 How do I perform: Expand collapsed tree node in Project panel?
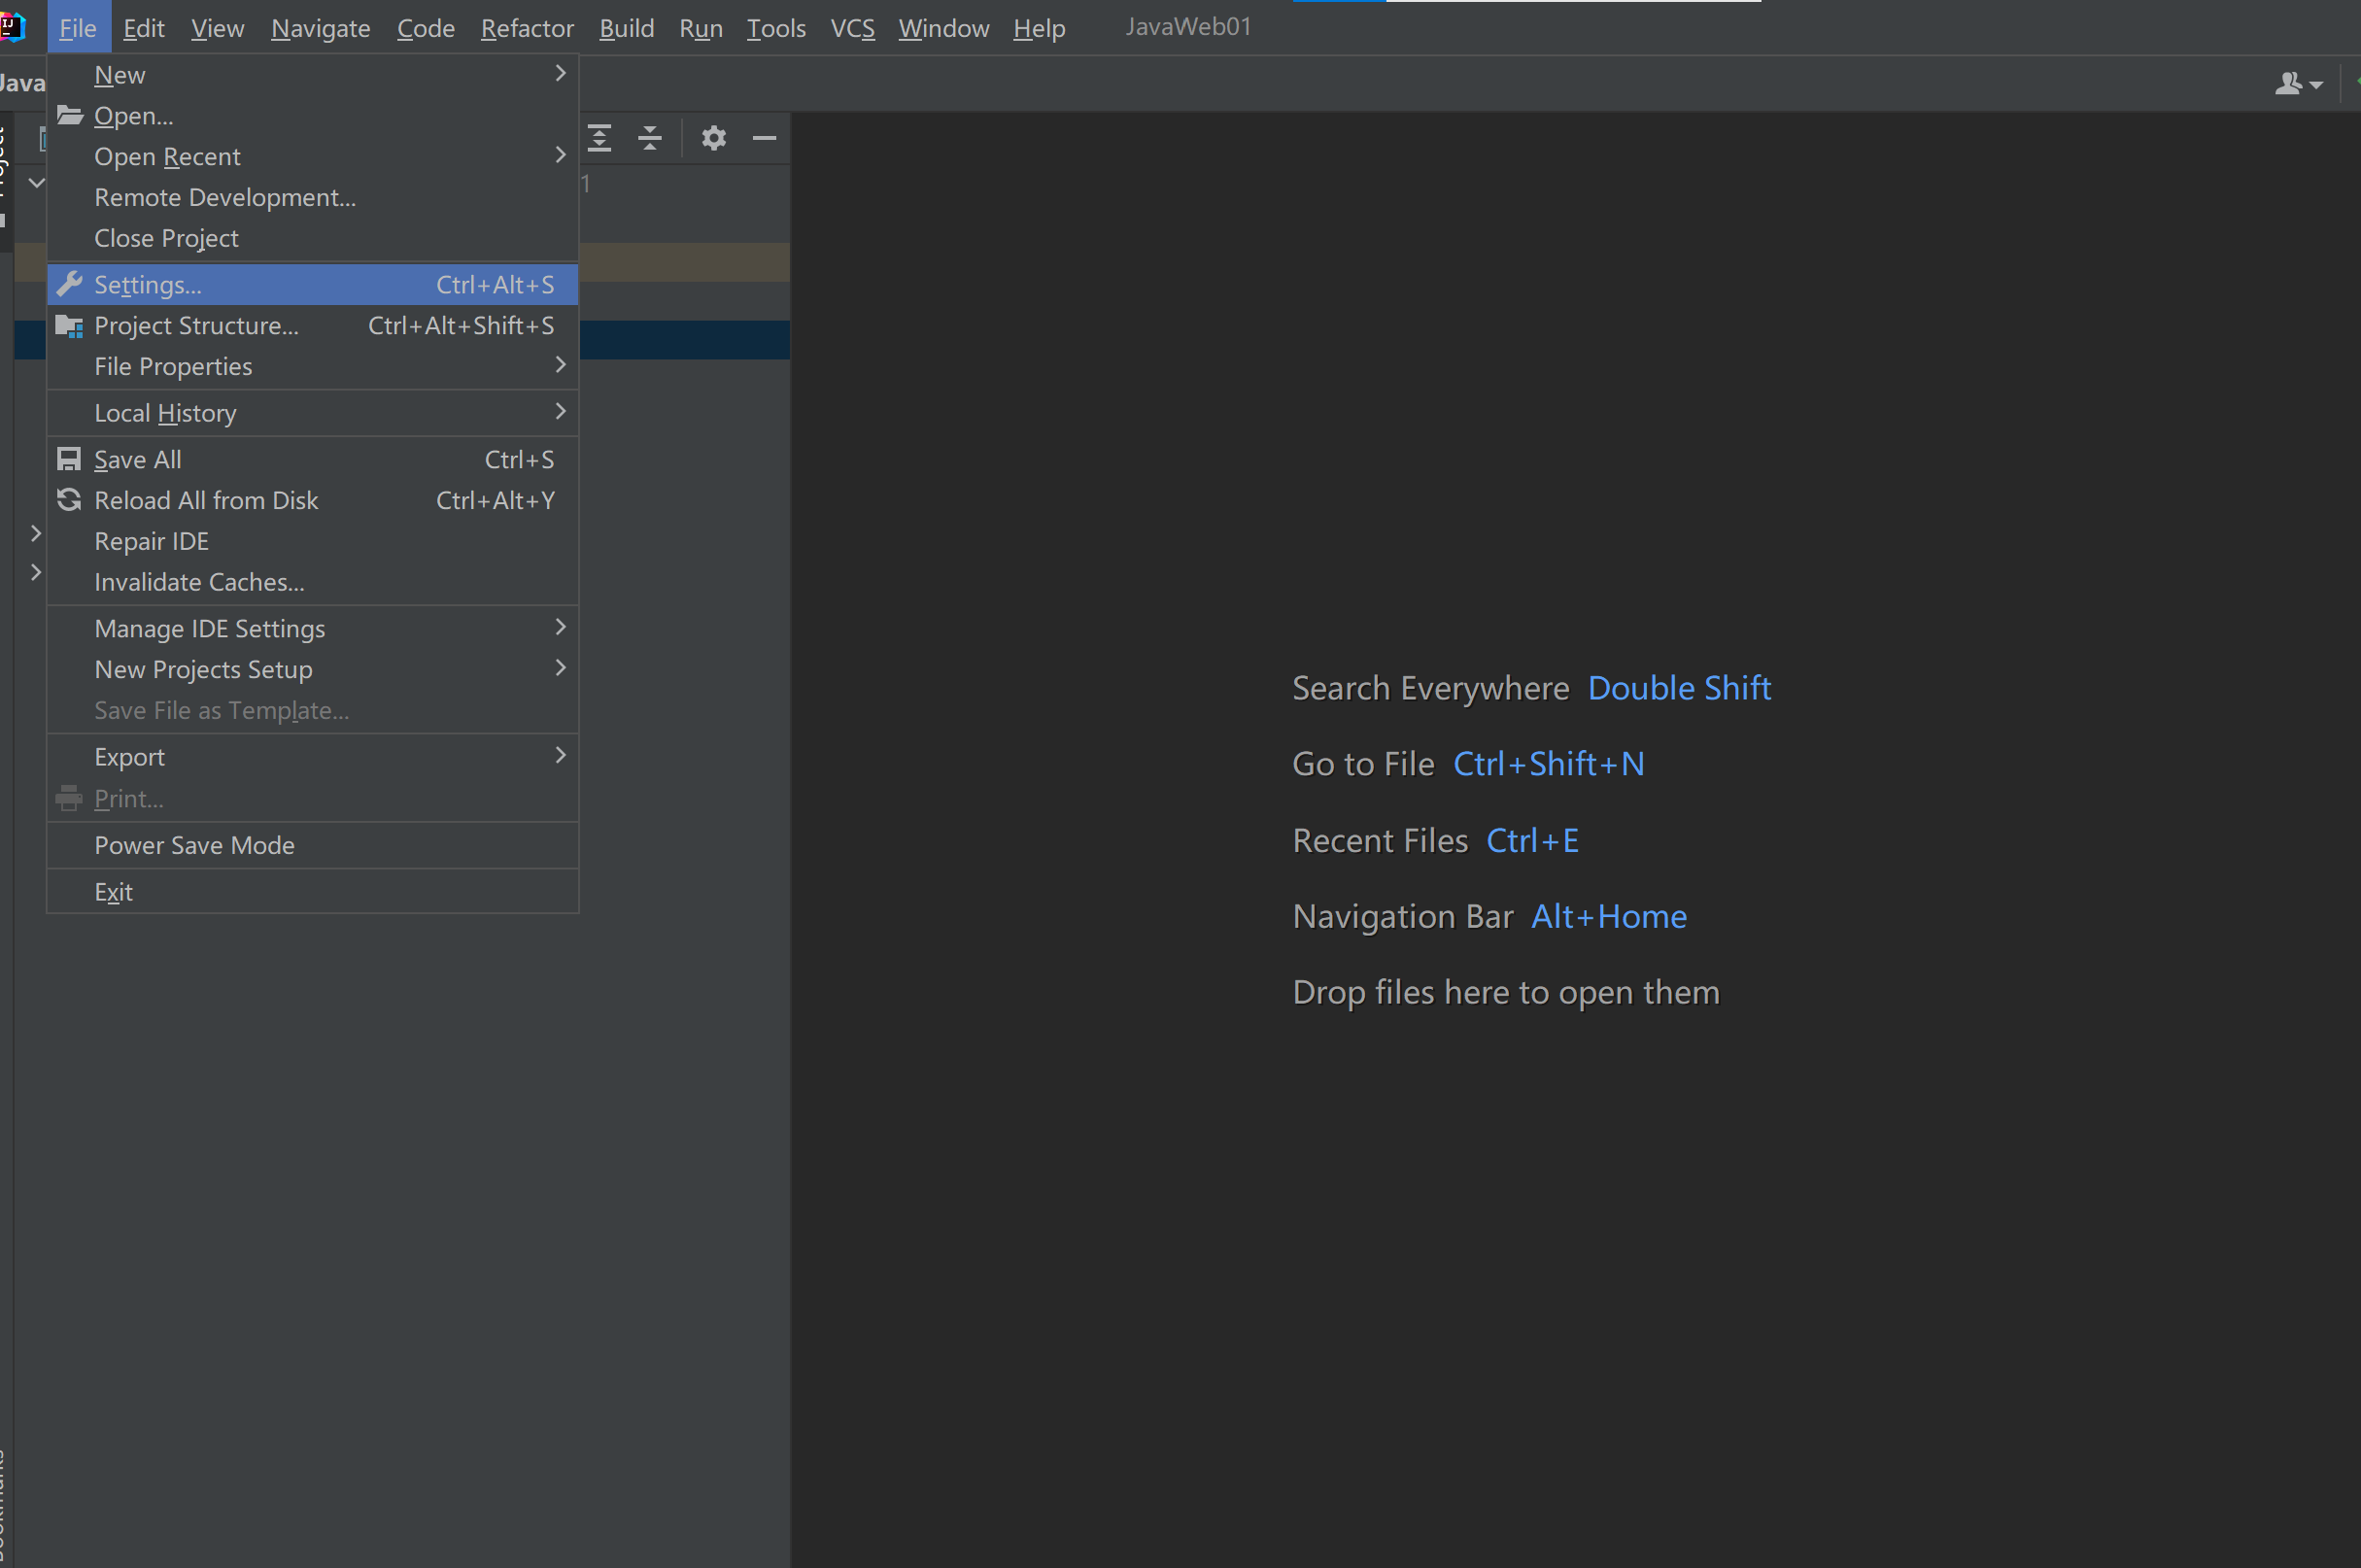coord(36,533)
